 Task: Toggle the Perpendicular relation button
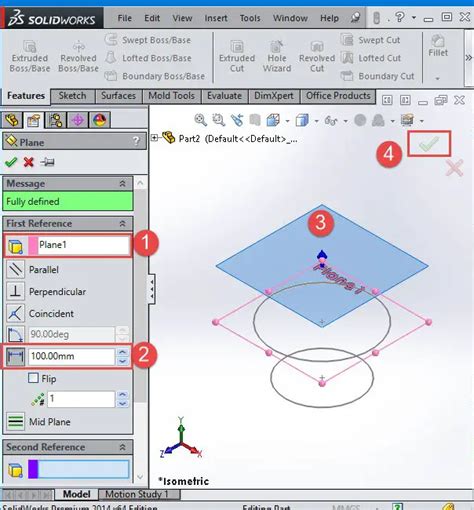pos(15,291)
